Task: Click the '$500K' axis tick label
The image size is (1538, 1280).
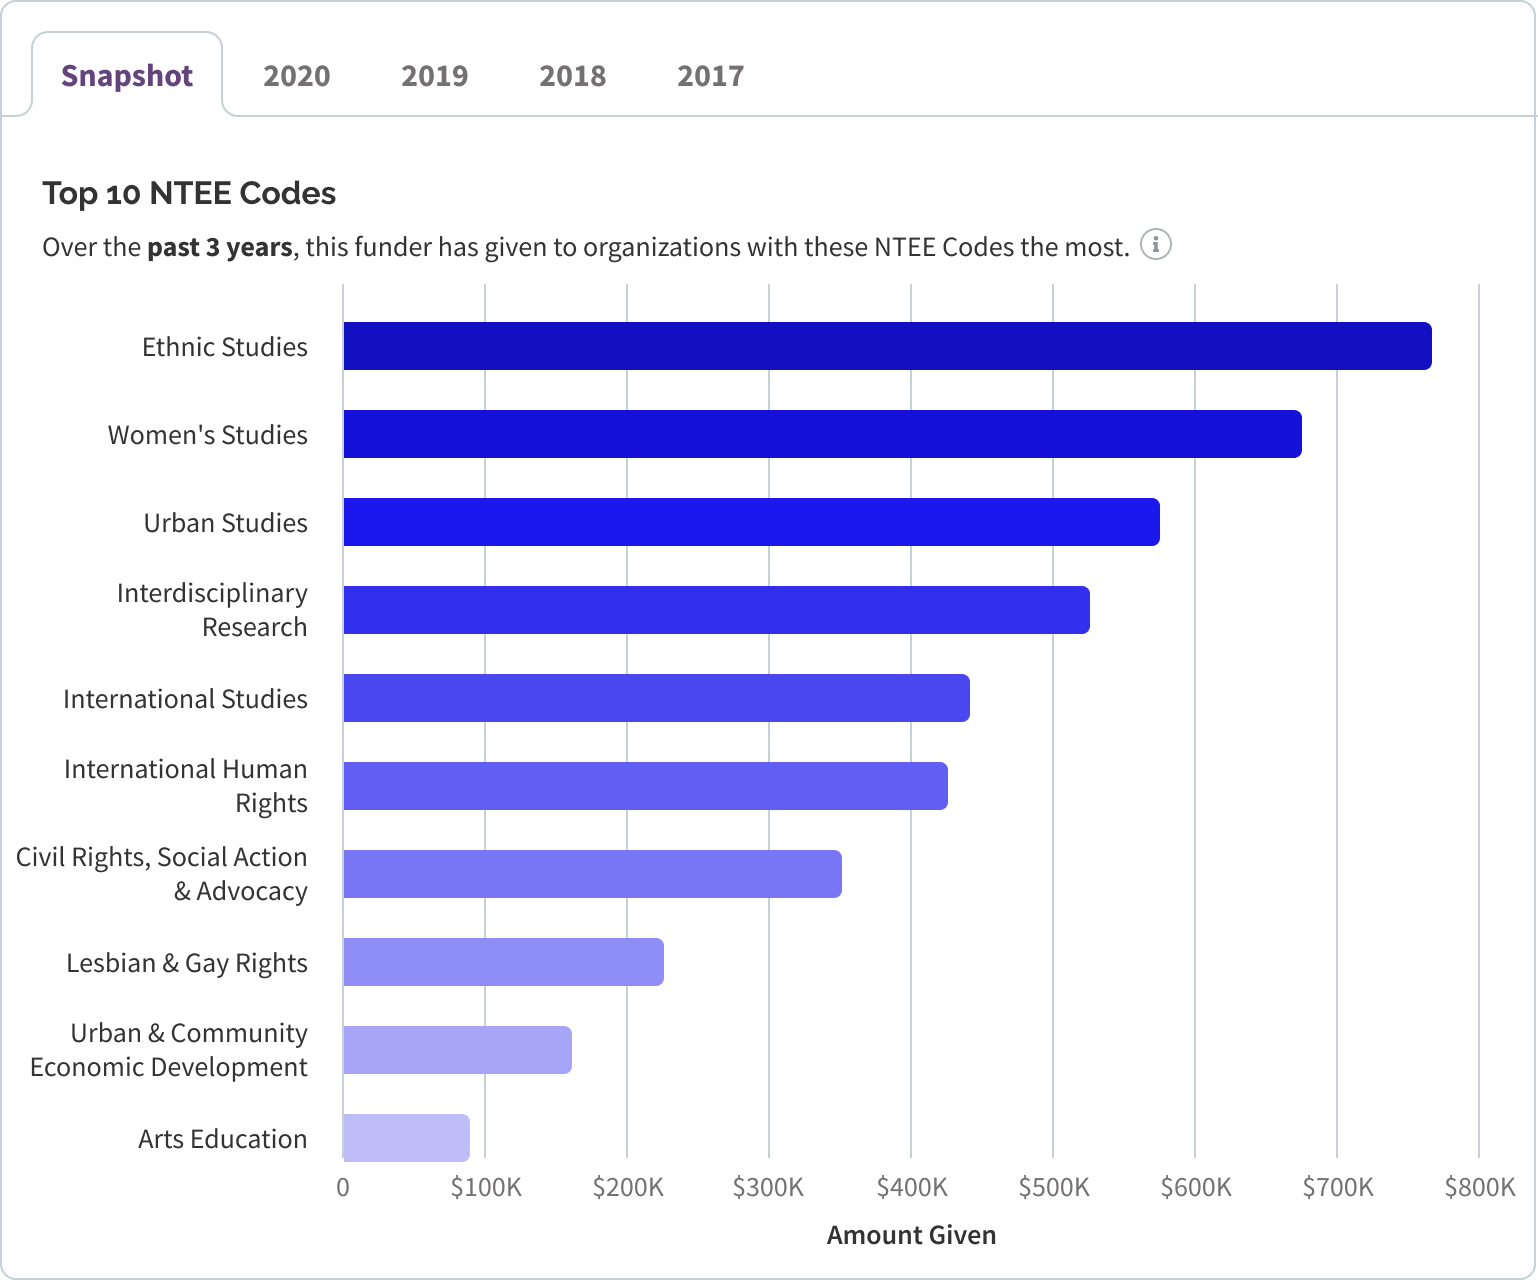Action: [x=1054, y=1187]
